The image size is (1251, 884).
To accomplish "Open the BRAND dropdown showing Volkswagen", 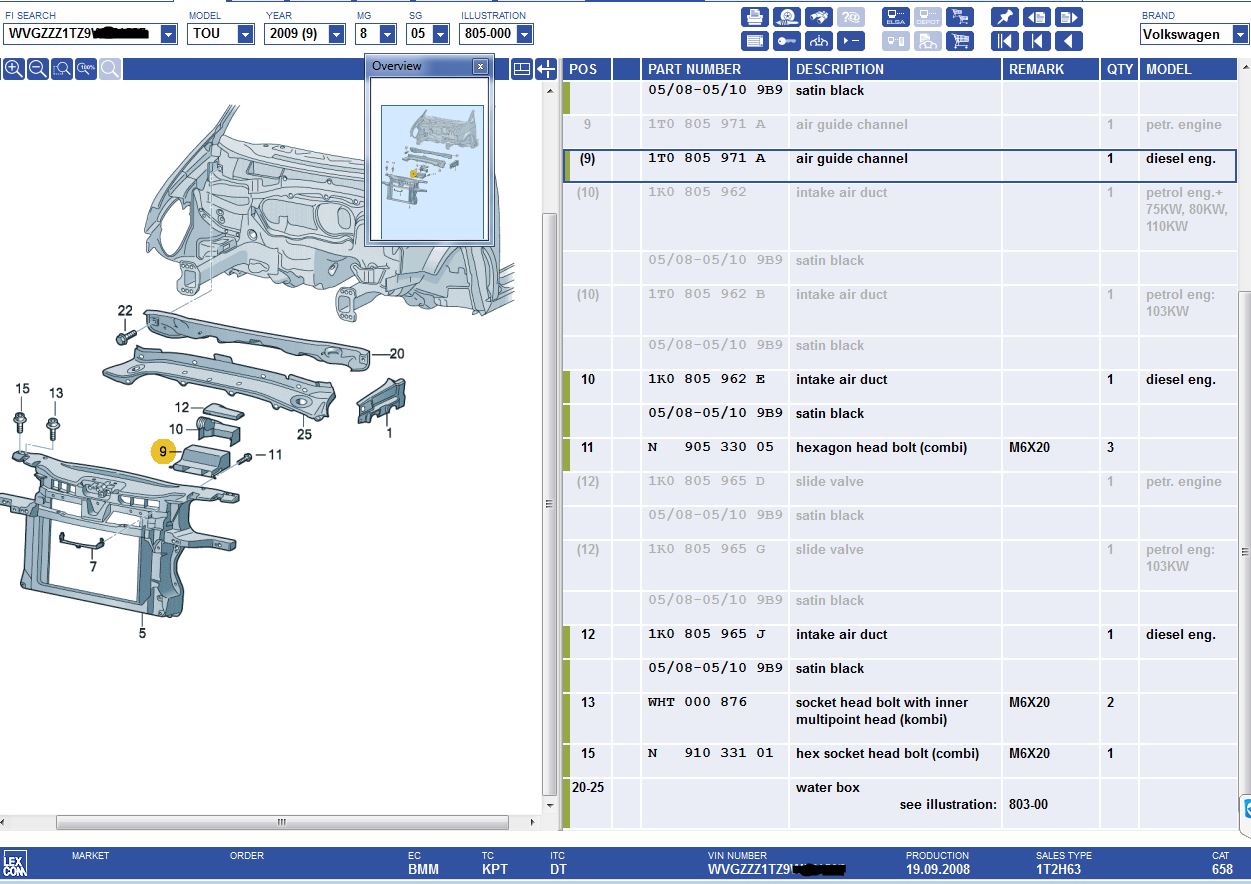I will coord(1240,34).
